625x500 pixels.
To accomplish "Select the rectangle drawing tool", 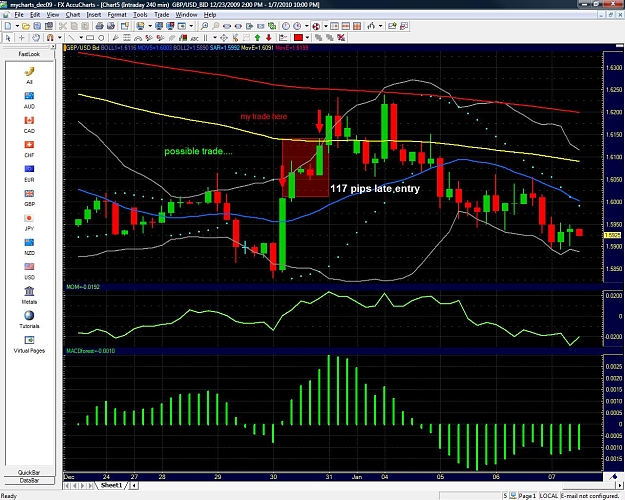I will (90, 37).
